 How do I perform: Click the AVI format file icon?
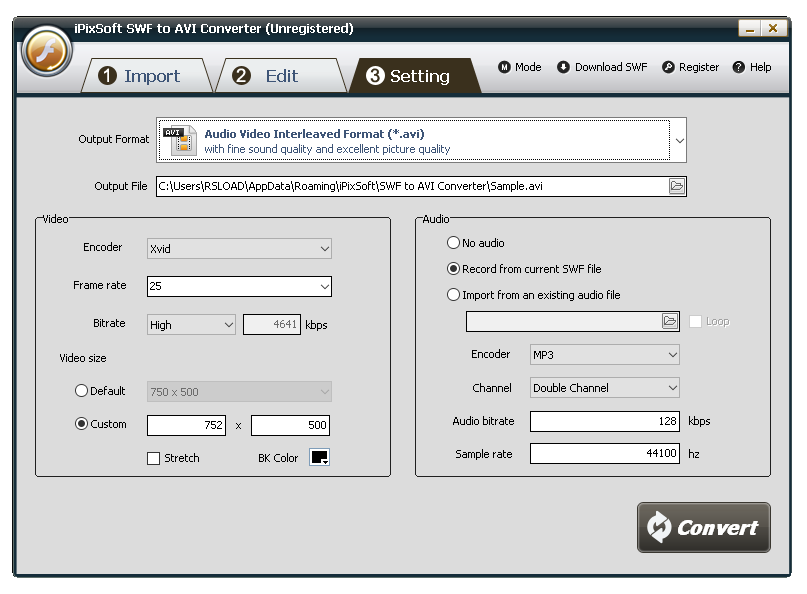pyautogui.click(x=180, y=141)
